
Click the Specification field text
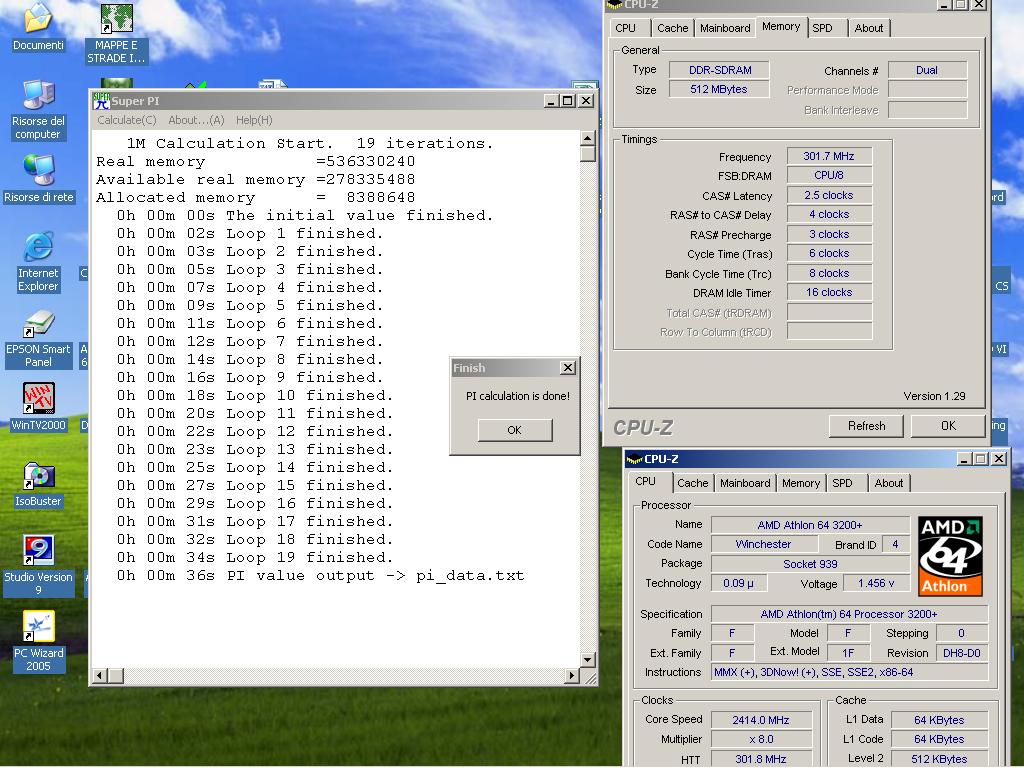pyautogui.click(x=850, y=615)
